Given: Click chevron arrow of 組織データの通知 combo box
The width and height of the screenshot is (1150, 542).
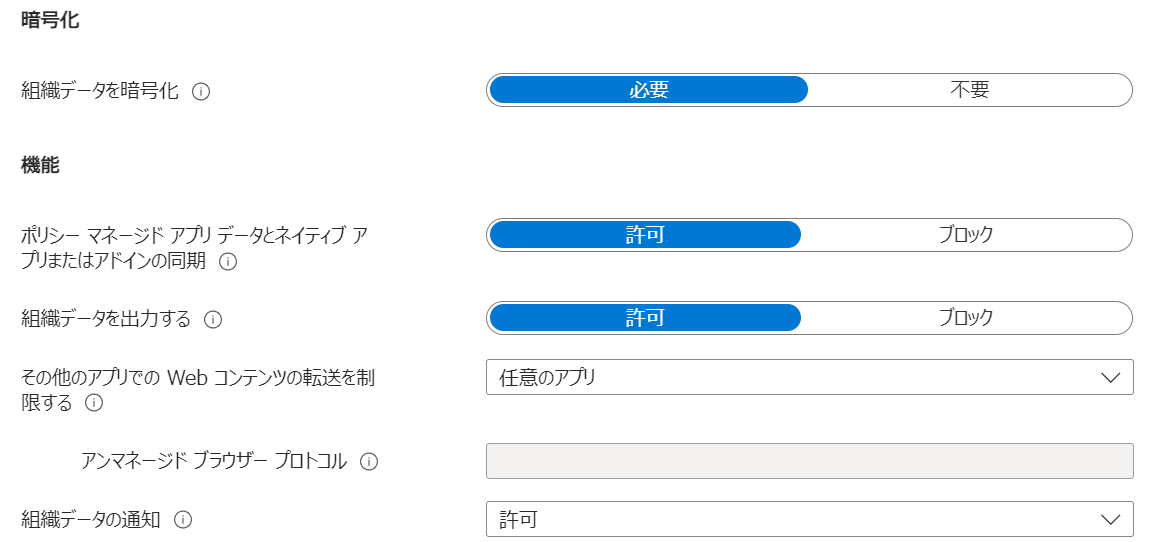Looking at the screenshot, I should pyautogui.click(x=1111, y=520).
